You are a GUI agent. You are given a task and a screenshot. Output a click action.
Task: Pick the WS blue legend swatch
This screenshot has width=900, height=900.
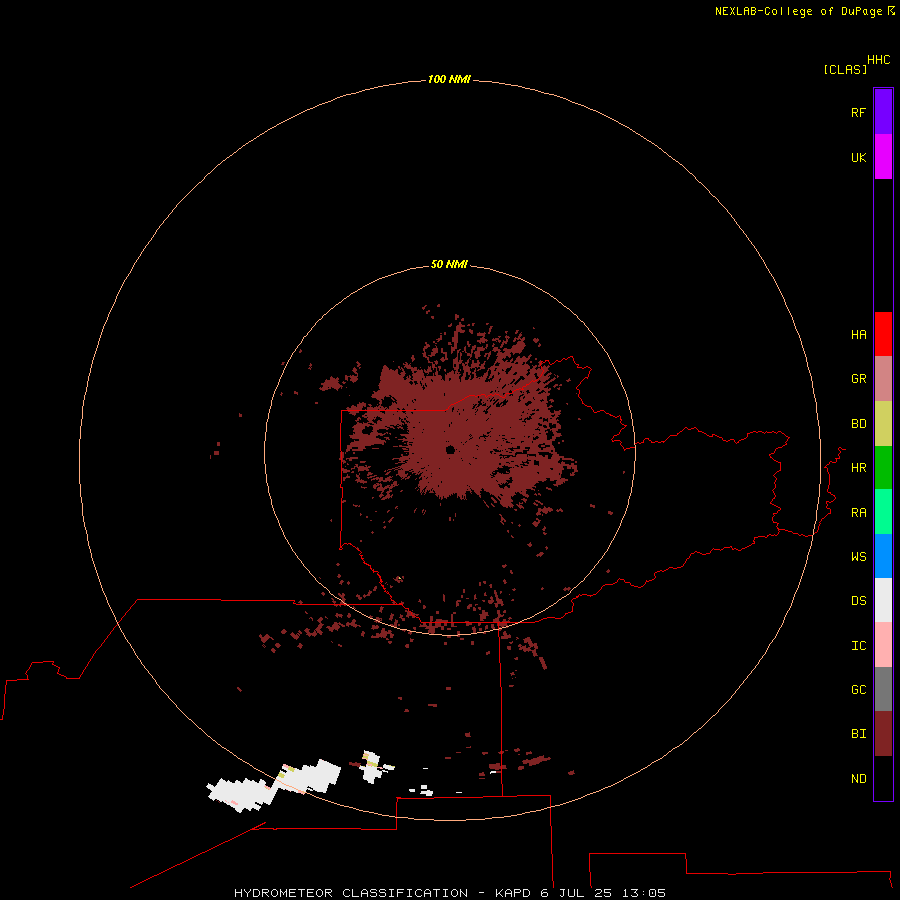tap(883, 556)
